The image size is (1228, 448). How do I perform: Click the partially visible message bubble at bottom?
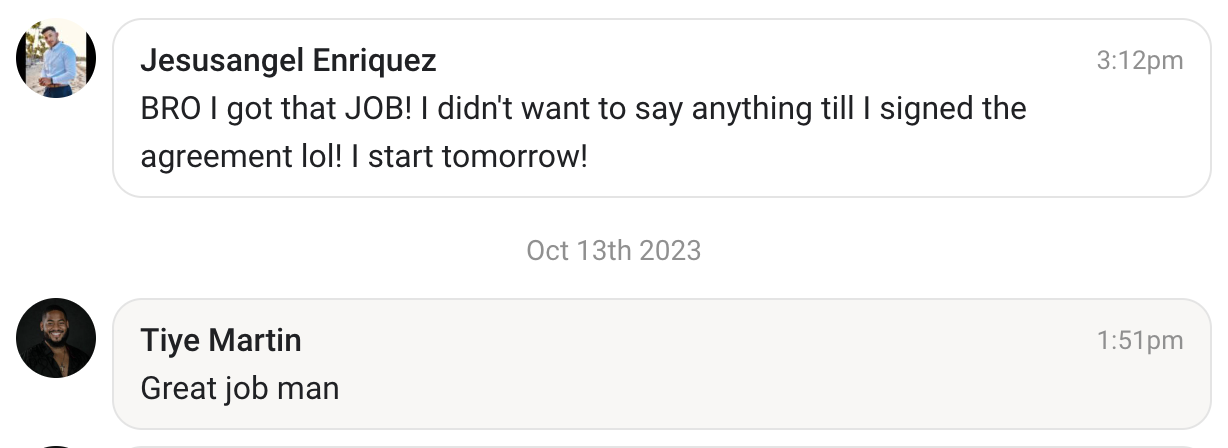point(660,445)
